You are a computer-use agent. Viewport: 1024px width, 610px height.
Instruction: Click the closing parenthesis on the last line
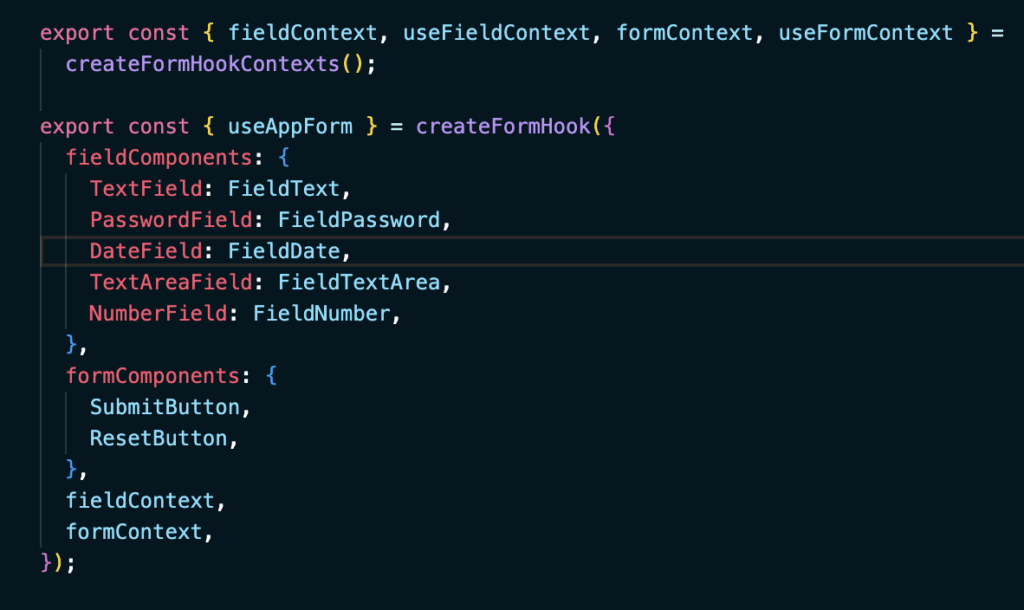pyautogui.click(x=59, y=563)
